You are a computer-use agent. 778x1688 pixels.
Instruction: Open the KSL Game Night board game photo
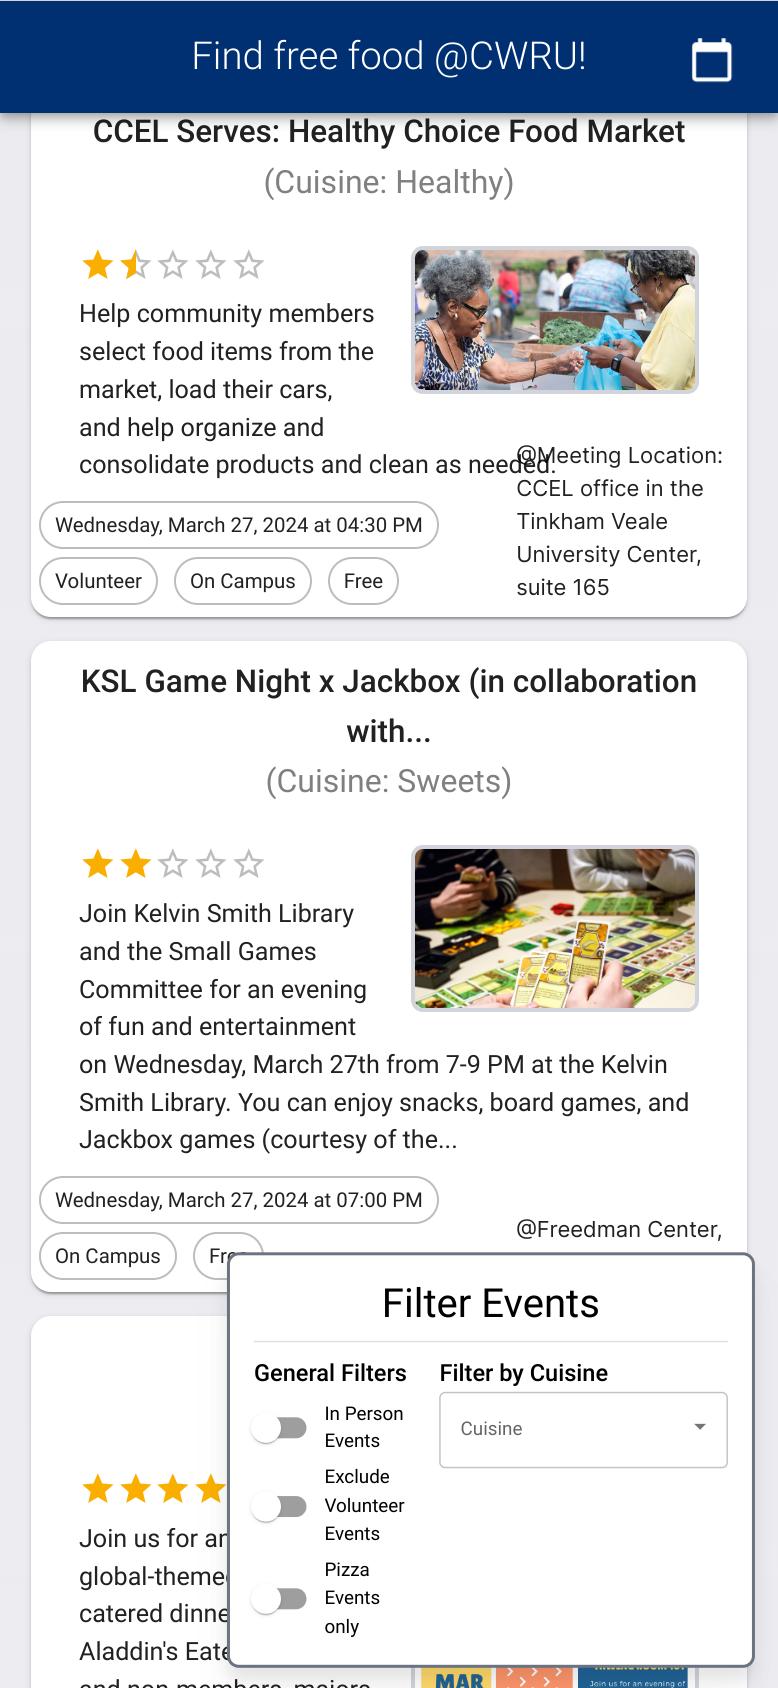555,929
